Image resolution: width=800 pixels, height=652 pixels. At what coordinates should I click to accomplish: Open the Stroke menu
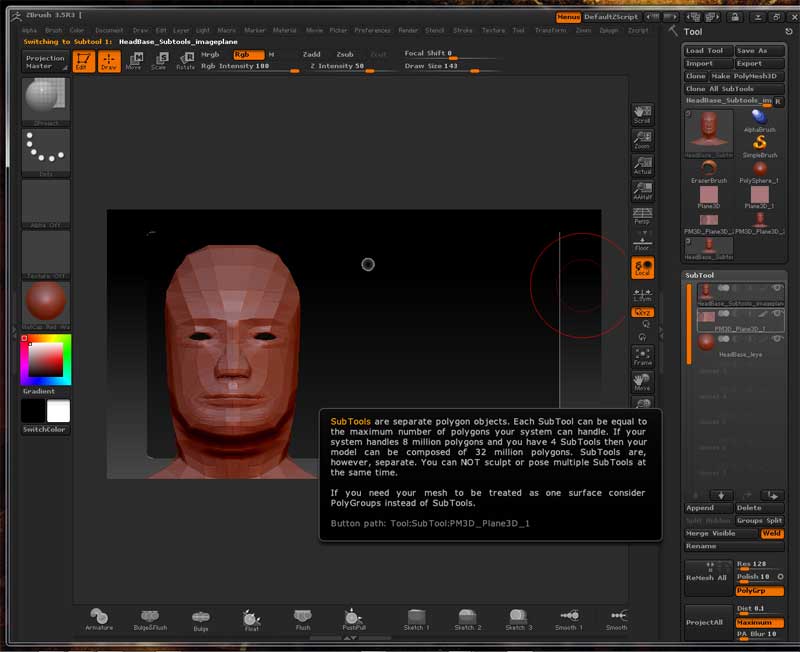(x=462, y=31)
